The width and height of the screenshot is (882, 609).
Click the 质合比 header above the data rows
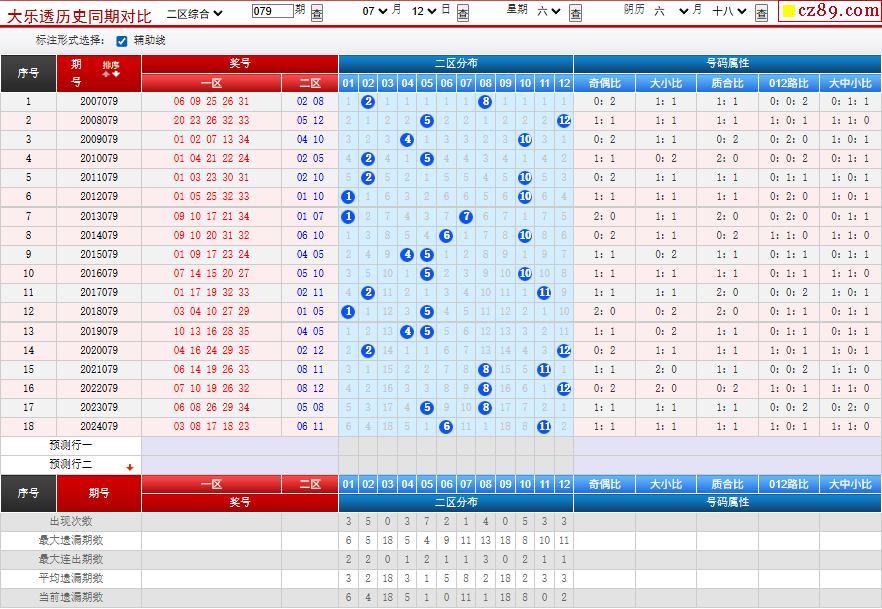727,83
